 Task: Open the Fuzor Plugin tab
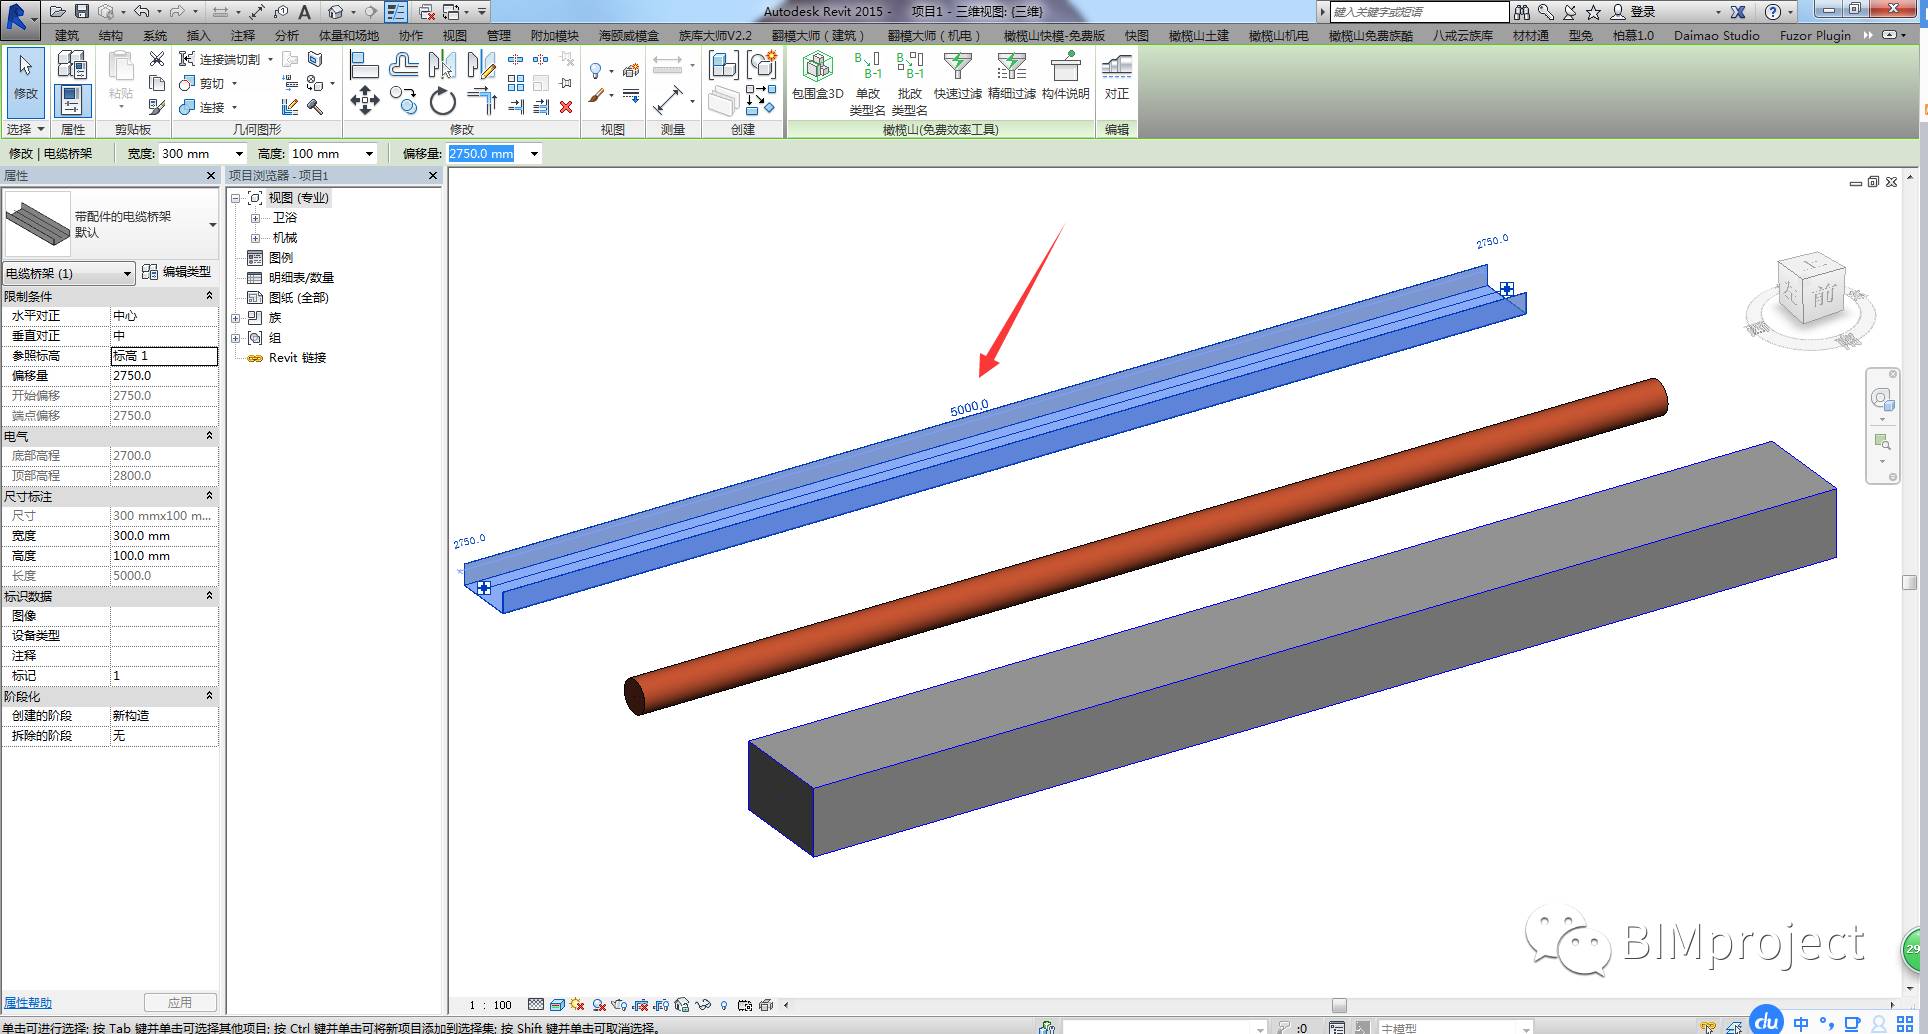pos(1815,35)
